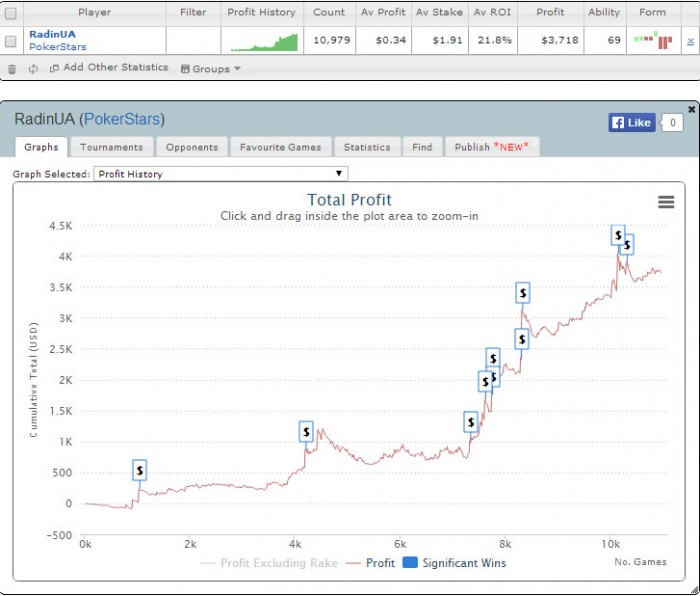Tick the RadinUA row checkbox

point(10,42)
